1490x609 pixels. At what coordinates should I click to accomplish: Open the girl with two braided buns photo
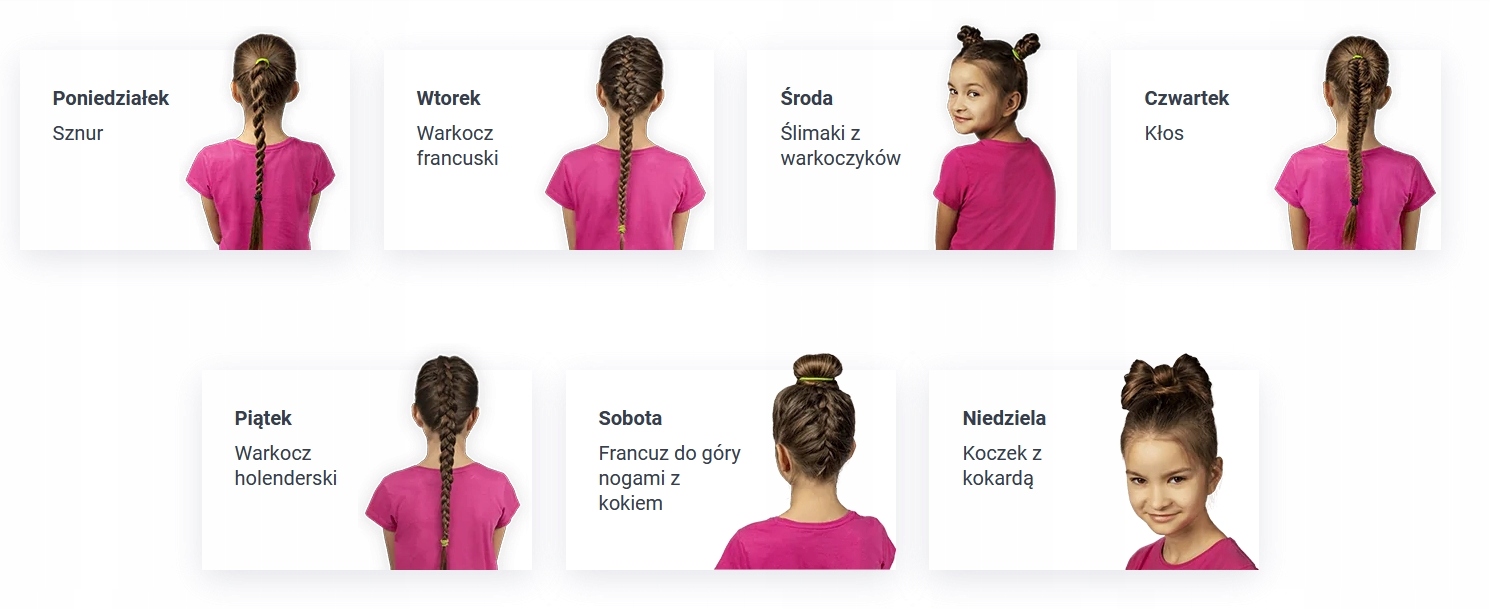tap(994, 138)
